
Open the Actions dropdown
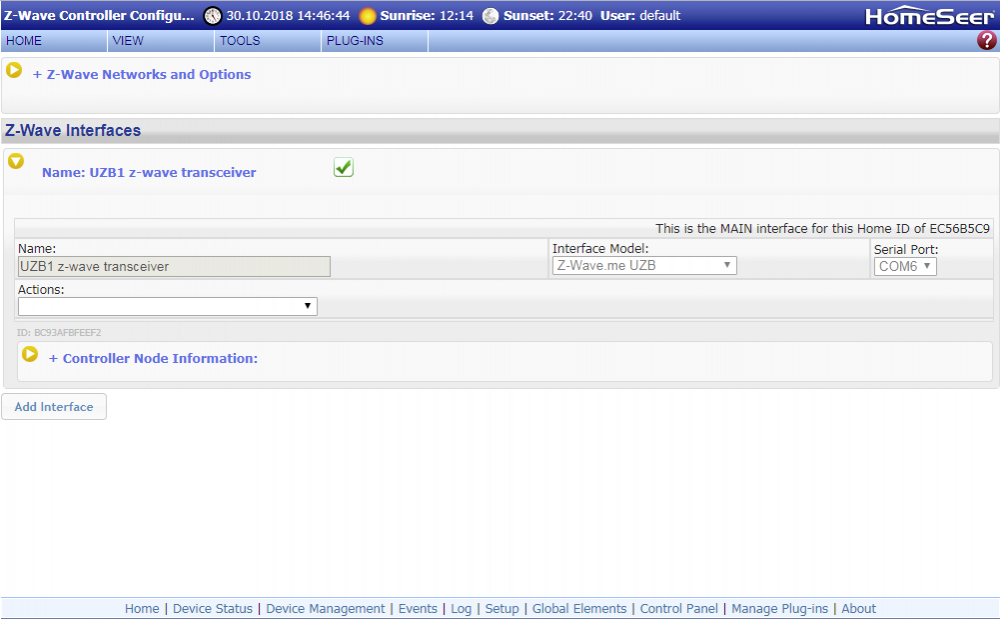click(x=167, y=307)
